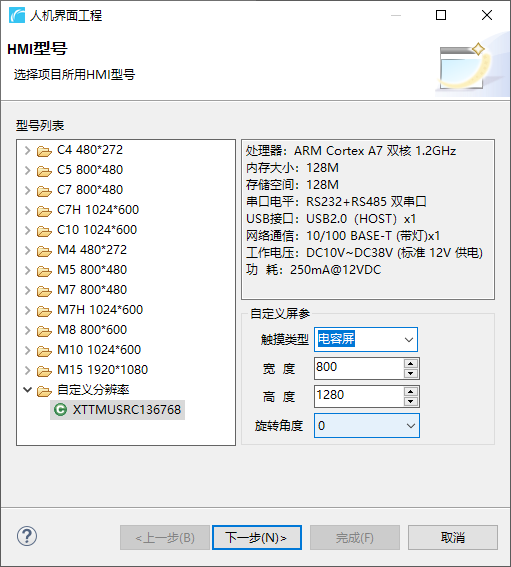The width and height of the screenshot is (511, 567).
Task: Decrease the 高度 value with down arrow
Action: [x=410, y=401]
